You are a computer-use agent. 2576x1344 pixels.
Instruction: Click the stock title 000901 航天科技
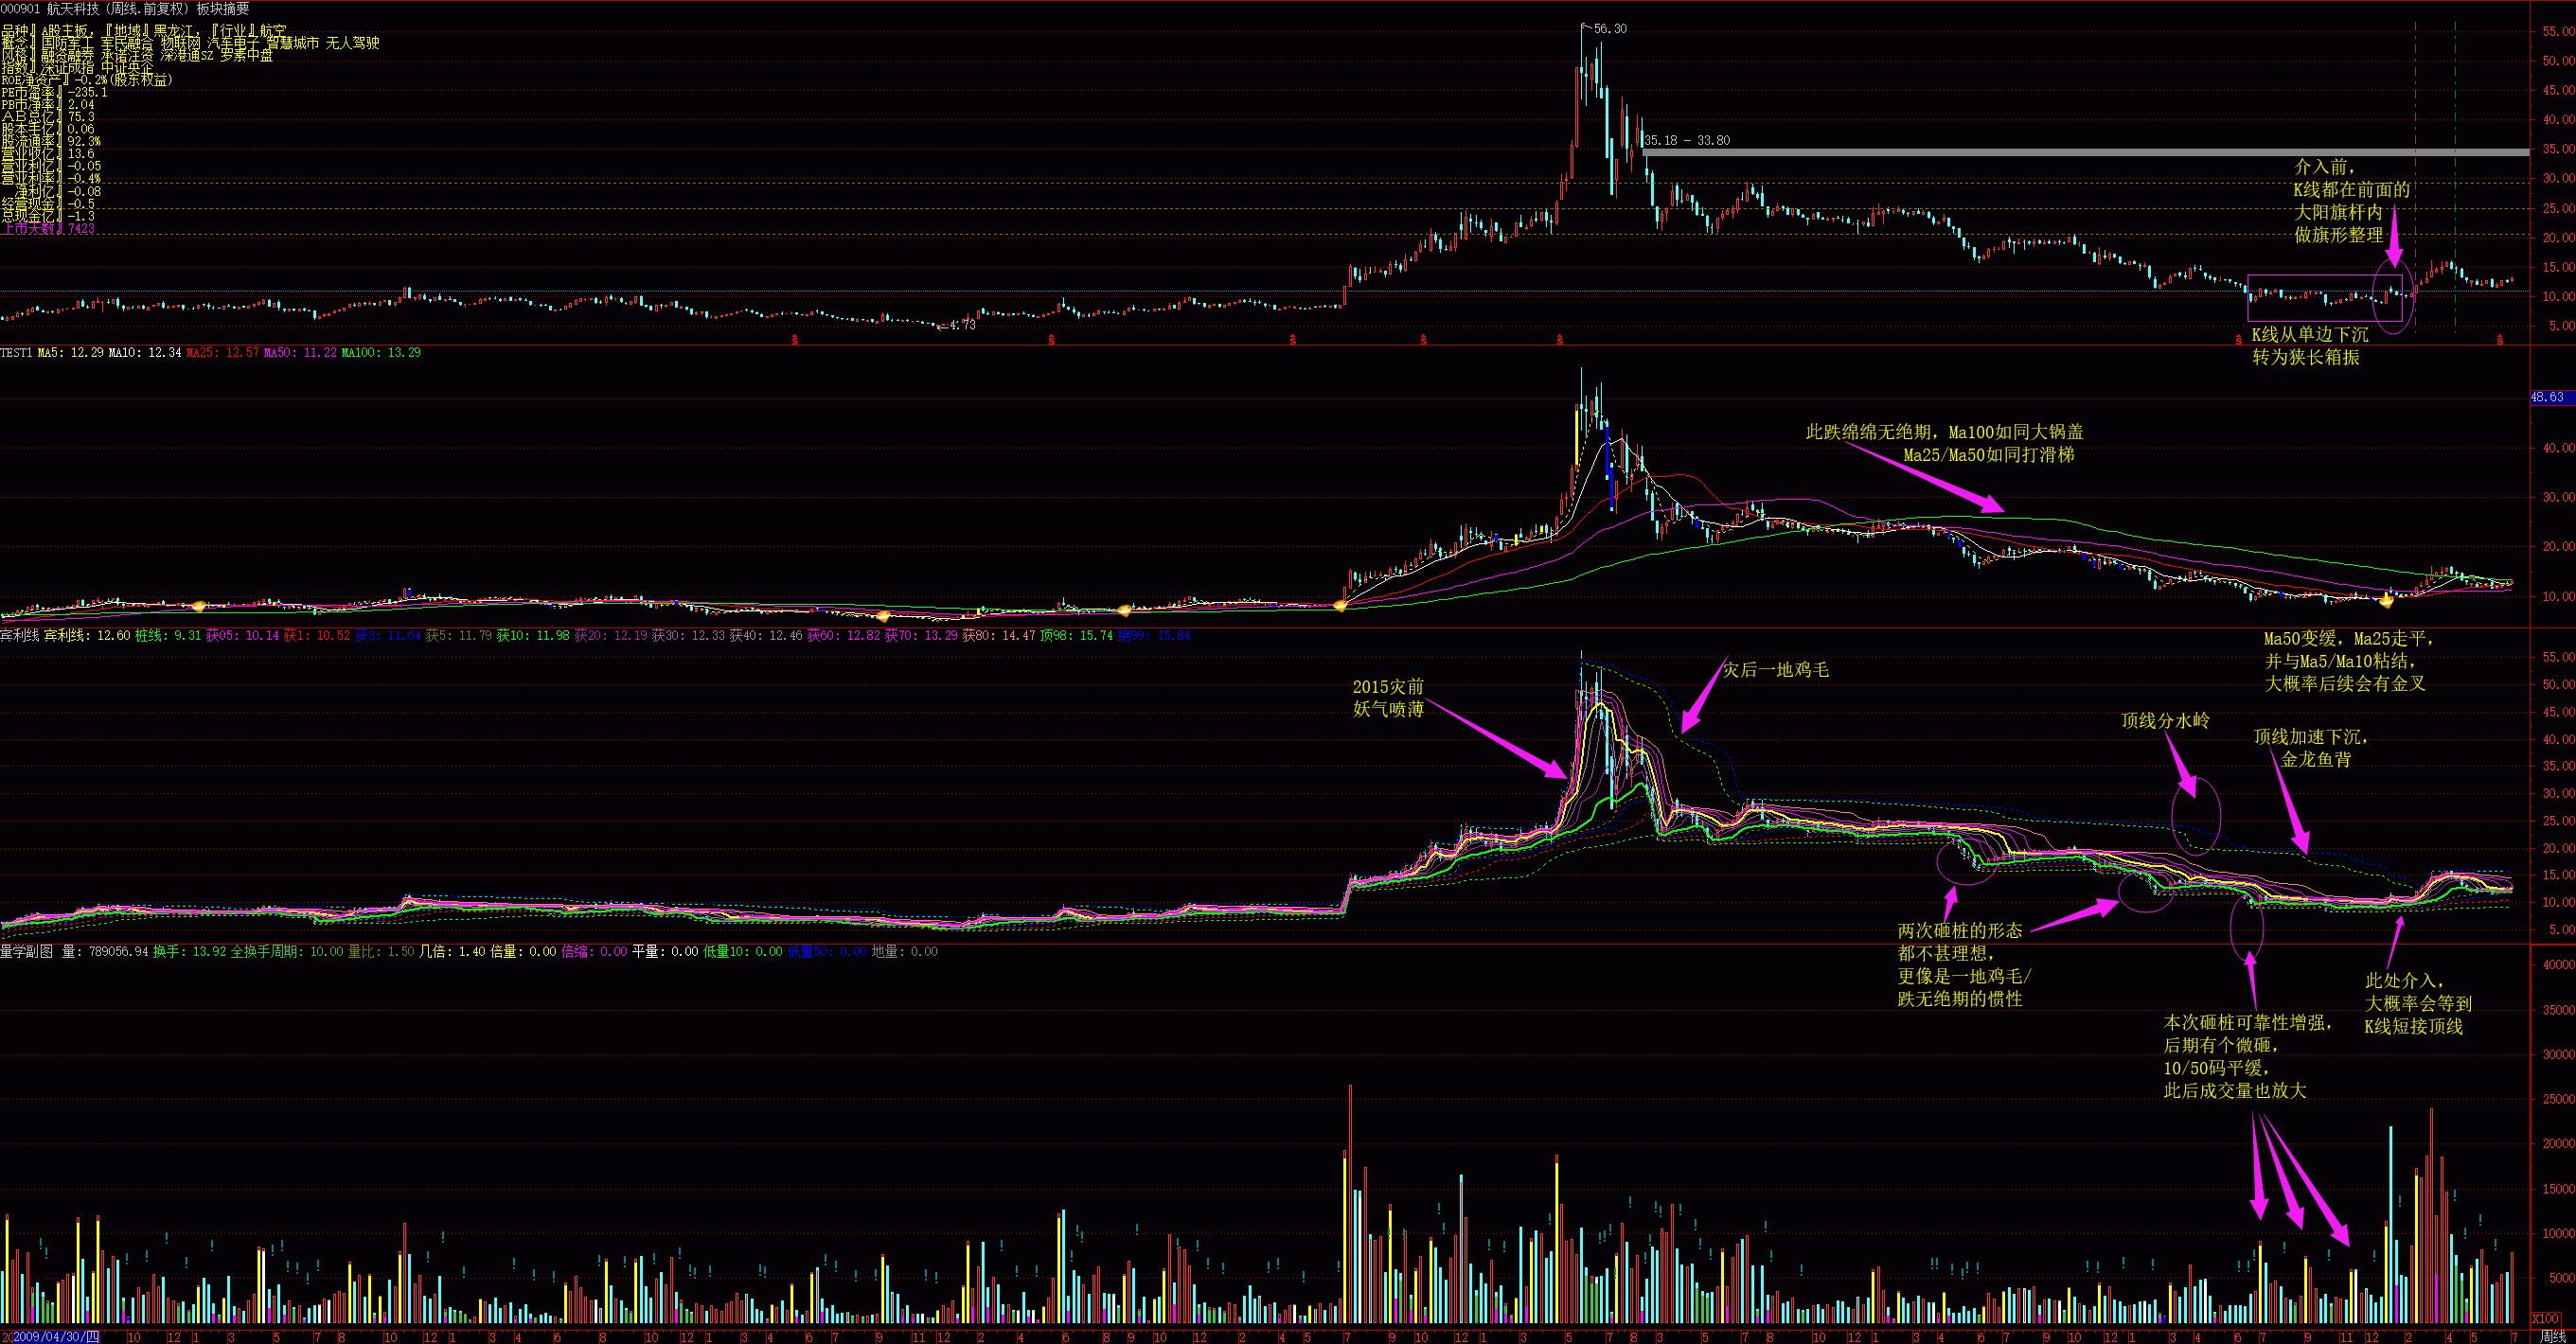[50, 8]
